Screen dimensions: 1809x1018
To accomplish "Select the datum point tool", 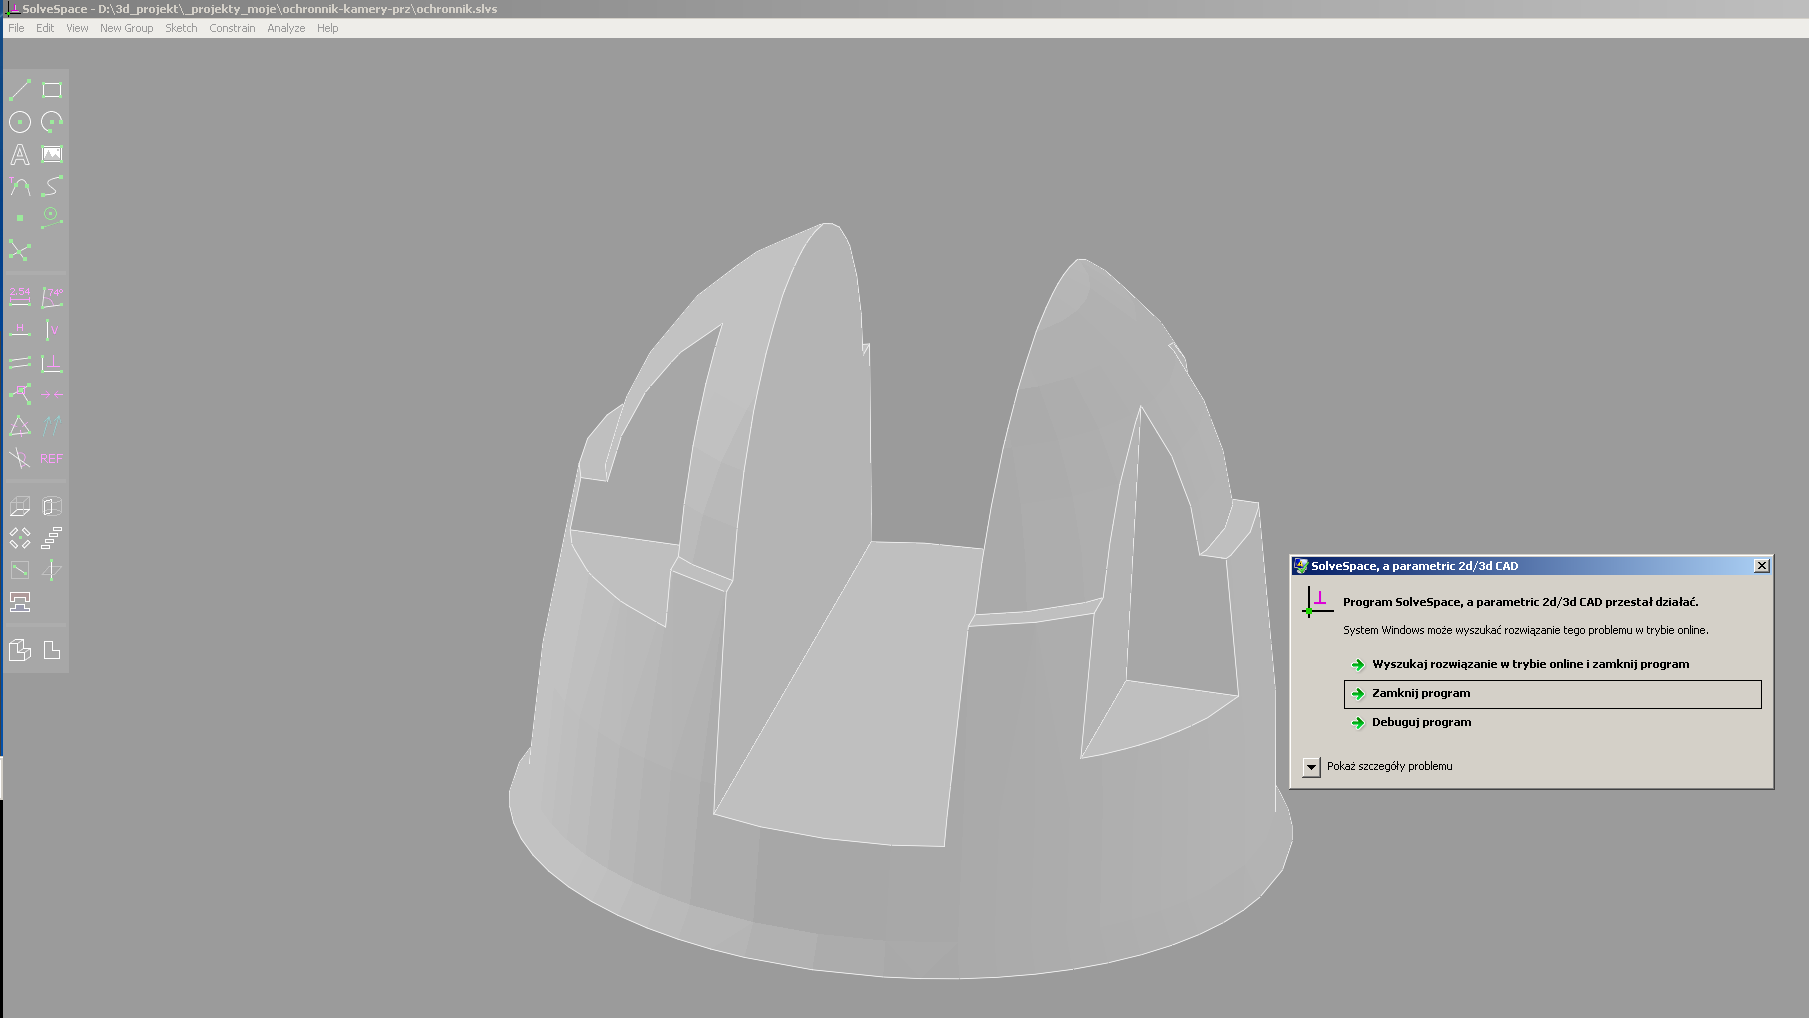I will (x=20, y=218).
